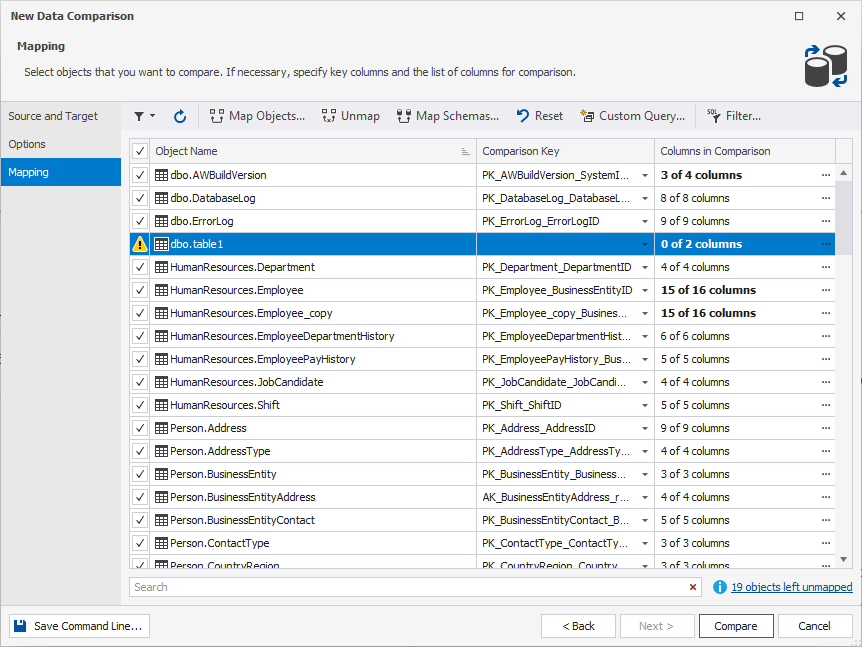Open the Filter settings dialog
The height and width of the screenshot is (647, 862).
pos(735,116)
